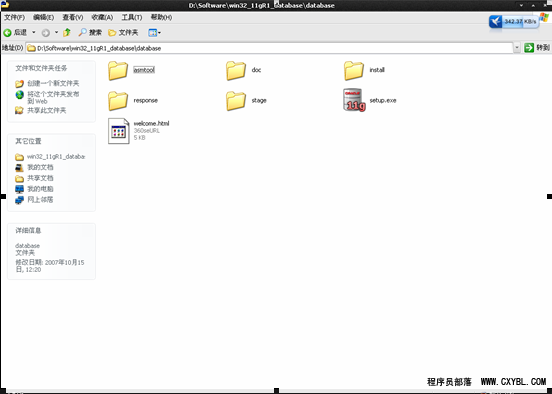552x394 pixels.
Task: Open the Favorites (A) menu
Action: pyautogui.click(x=102, y=17)
